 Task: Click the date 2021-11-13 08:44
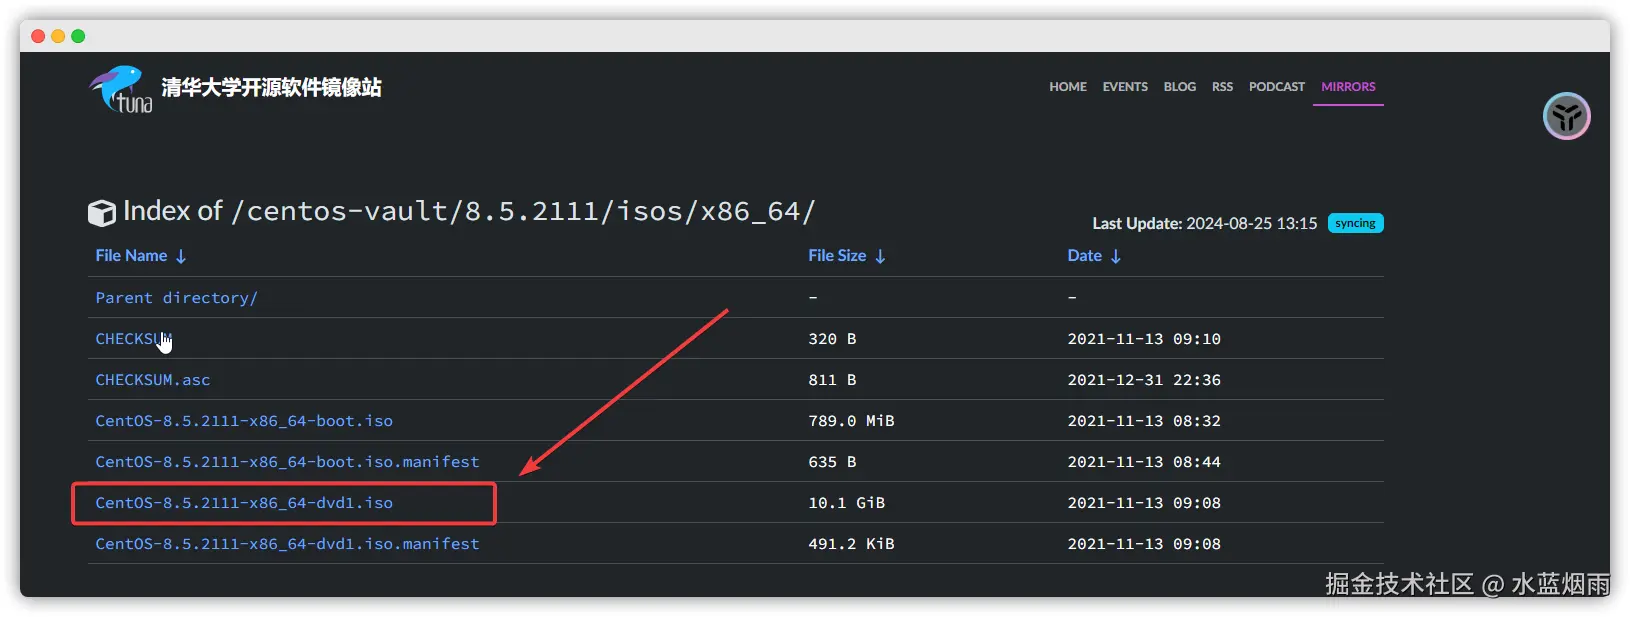pos(1144,462)
